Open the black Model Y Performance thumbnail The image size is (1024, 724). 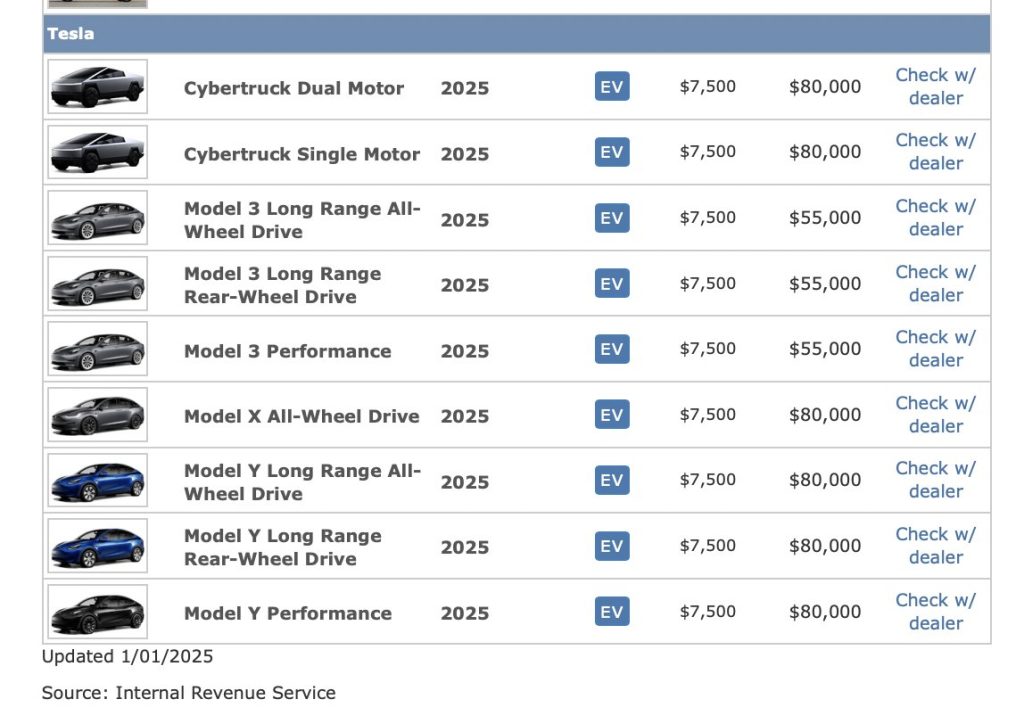tap(97, 612)
